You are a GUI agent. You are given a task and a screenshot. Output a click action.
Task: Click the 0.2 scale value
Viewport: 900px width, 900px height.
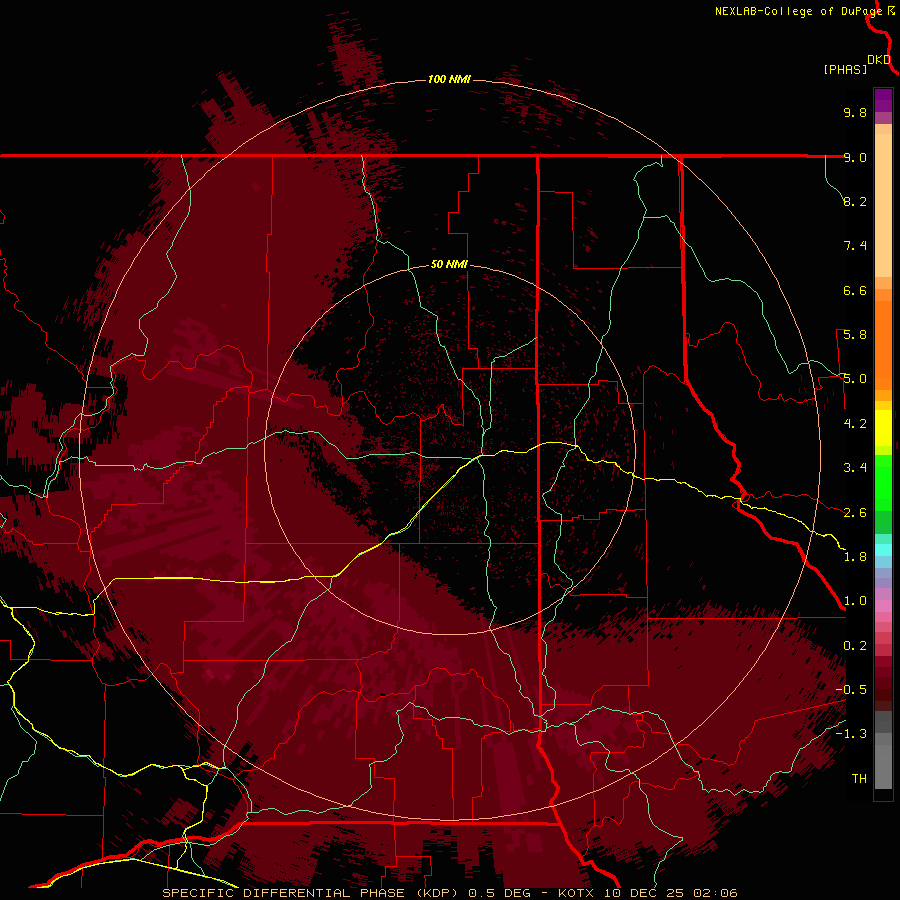click(855, 646)
